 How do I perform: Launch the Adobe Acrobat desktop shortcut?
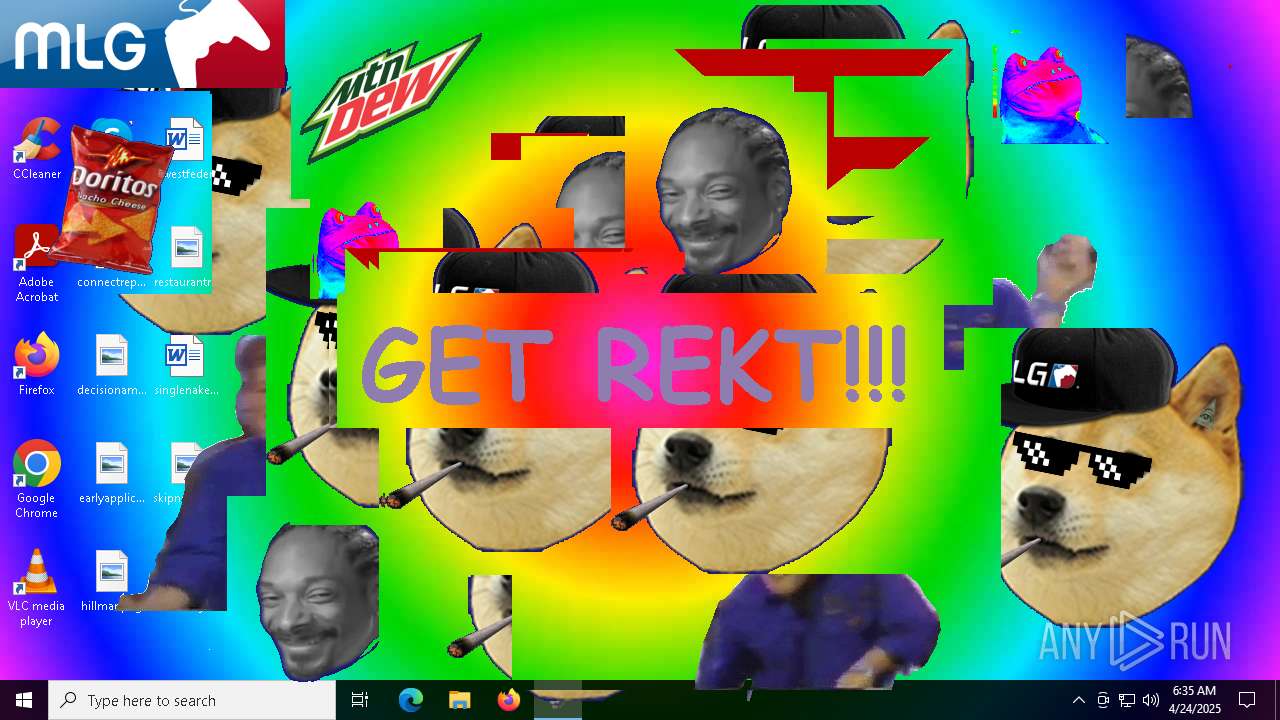tap(37, 264)
